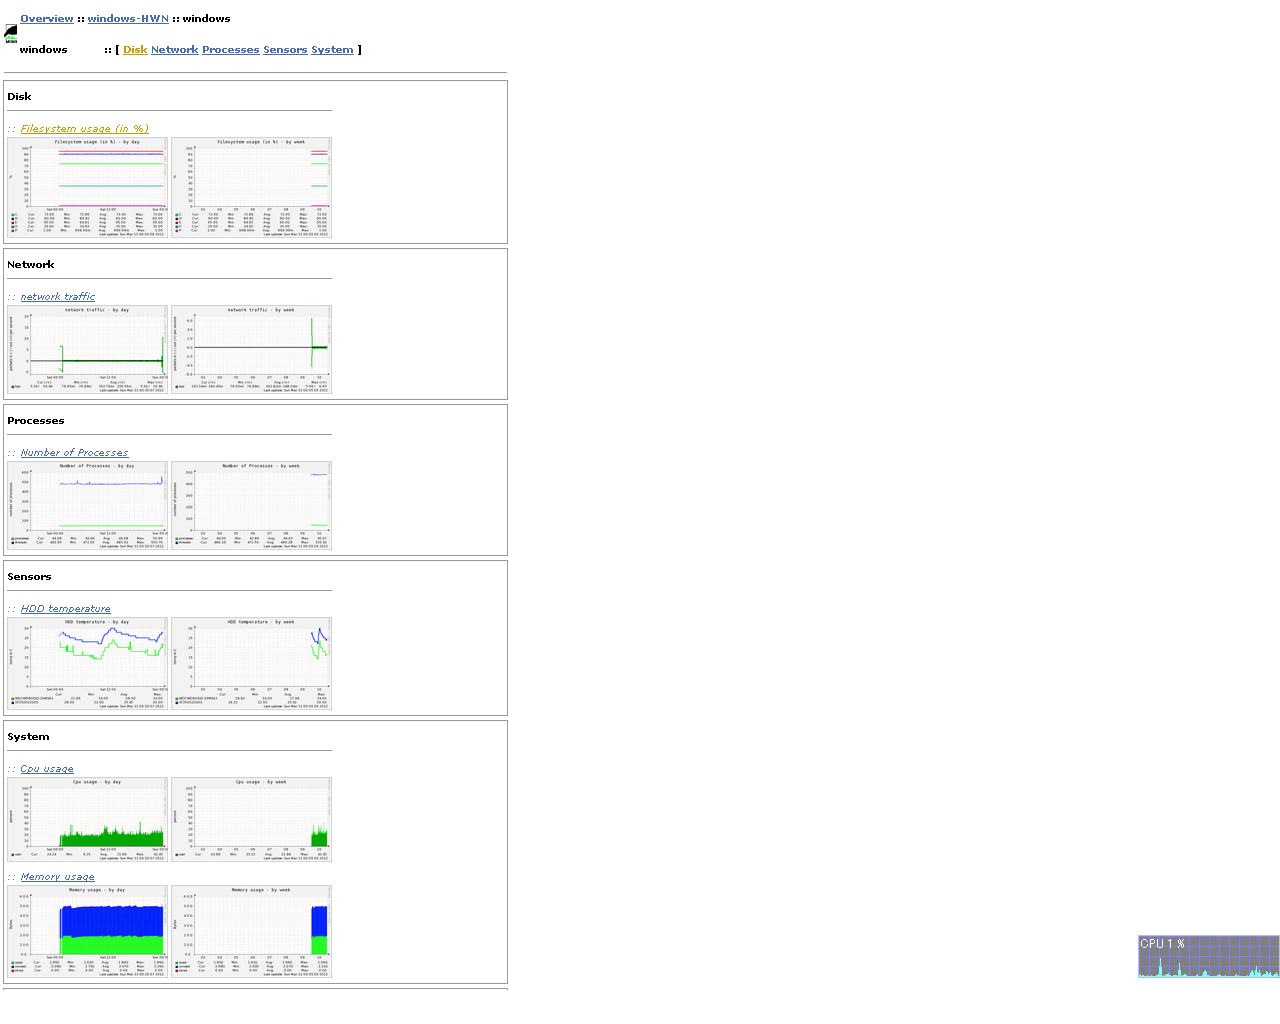Viewport: 1280px width, 1024px height.
Task: Open the windows-HWN breadcrumb link
Action: point(128,19)
